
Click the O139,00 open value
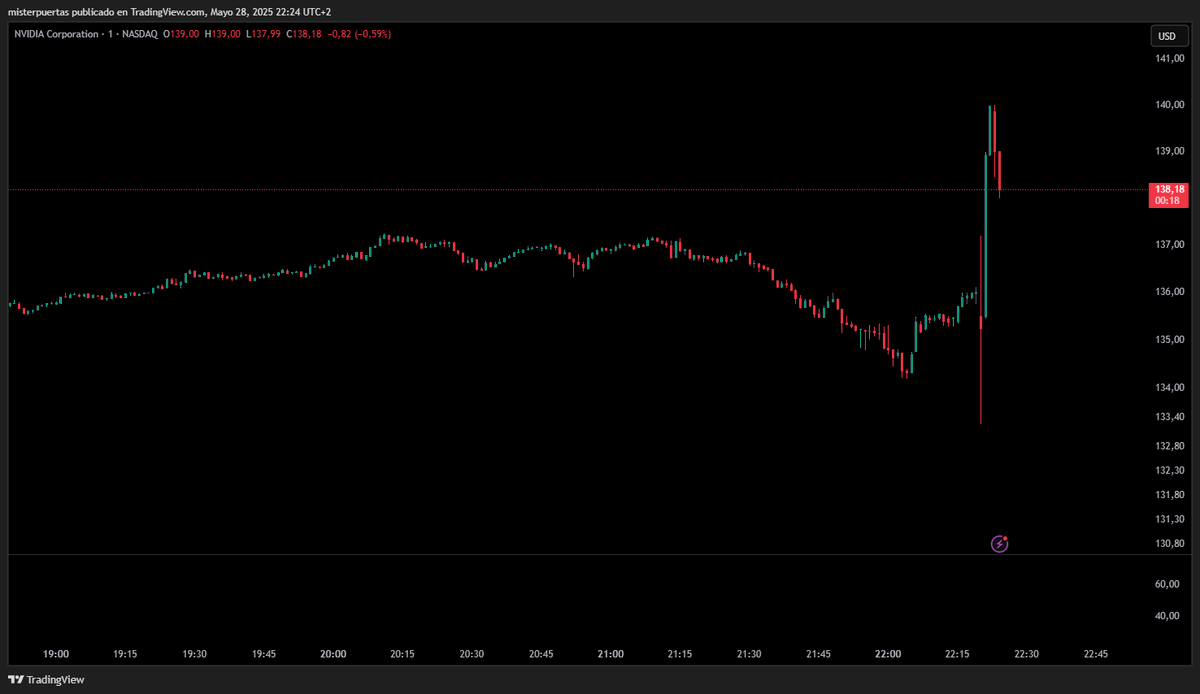click(181, 34)
